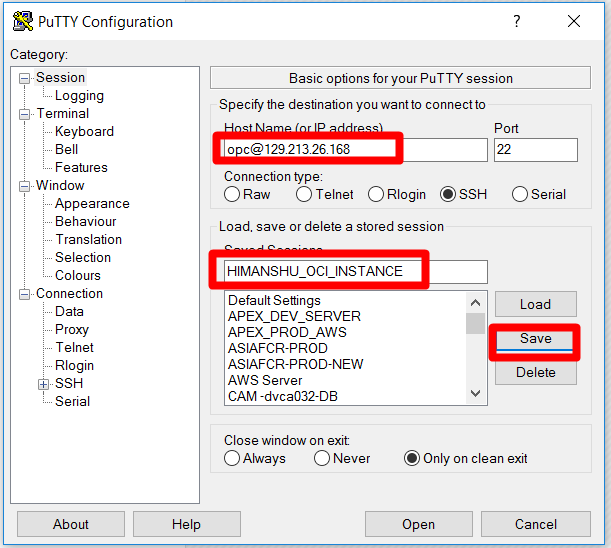Click the About button
The height and width of the screenshot is (548, 611).
pyautogui.click(x=71, y=524)
